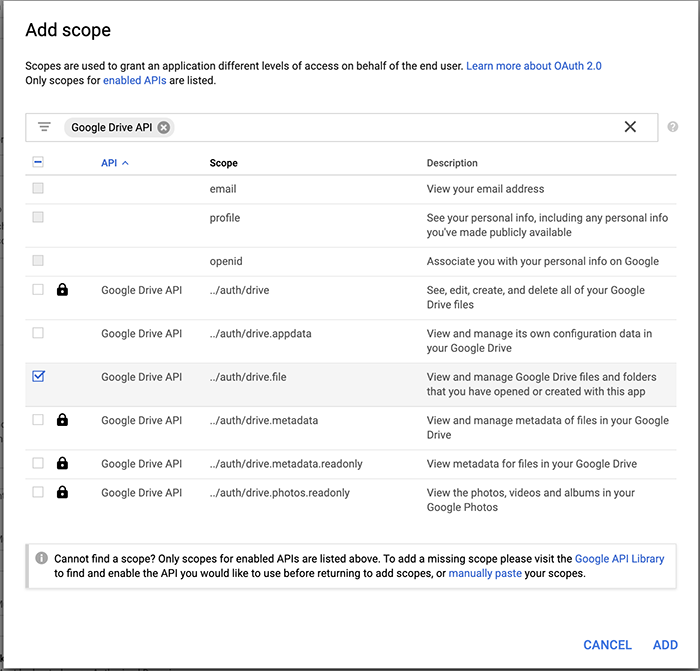Open the enabled APIs link
This screenshot has height=671, width=700.
pyautogui.click(x=134, y=80)
